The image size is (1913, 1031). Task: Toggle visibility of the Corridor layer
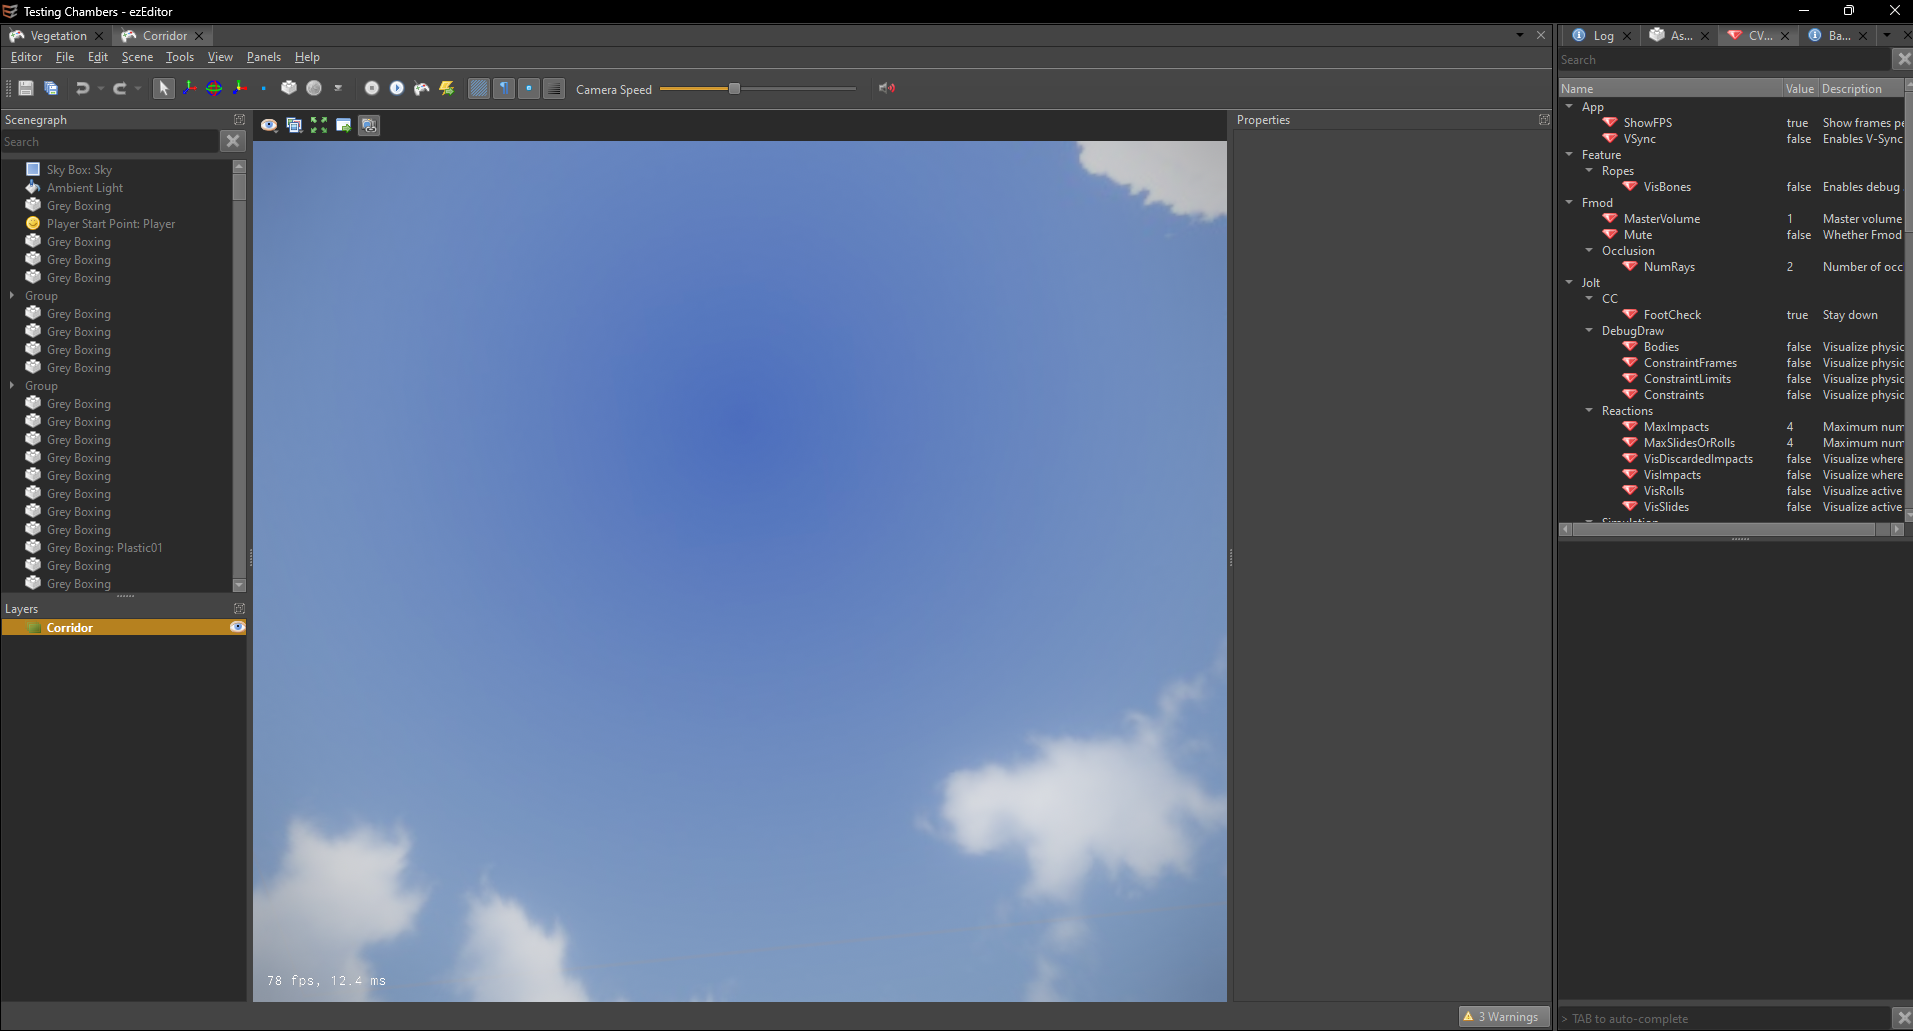click(237, 627)
